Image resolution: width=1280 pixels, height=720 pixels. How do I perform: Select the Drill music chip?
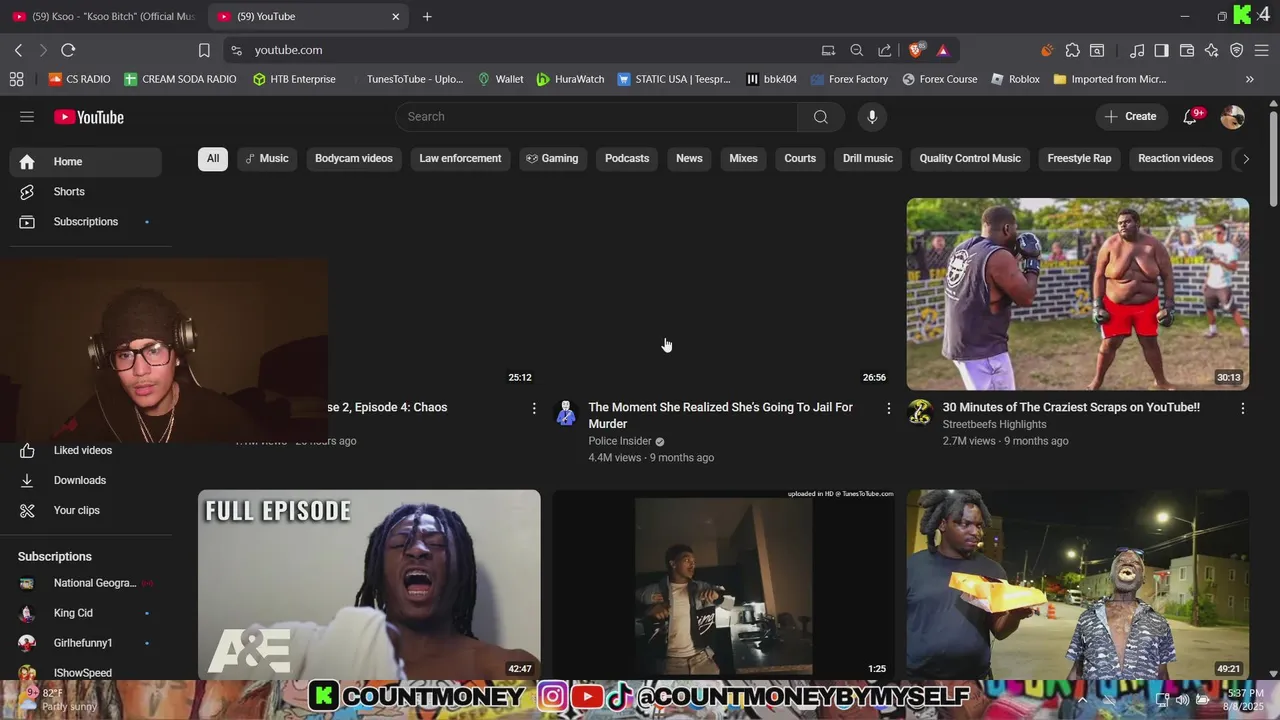point(868,159)
